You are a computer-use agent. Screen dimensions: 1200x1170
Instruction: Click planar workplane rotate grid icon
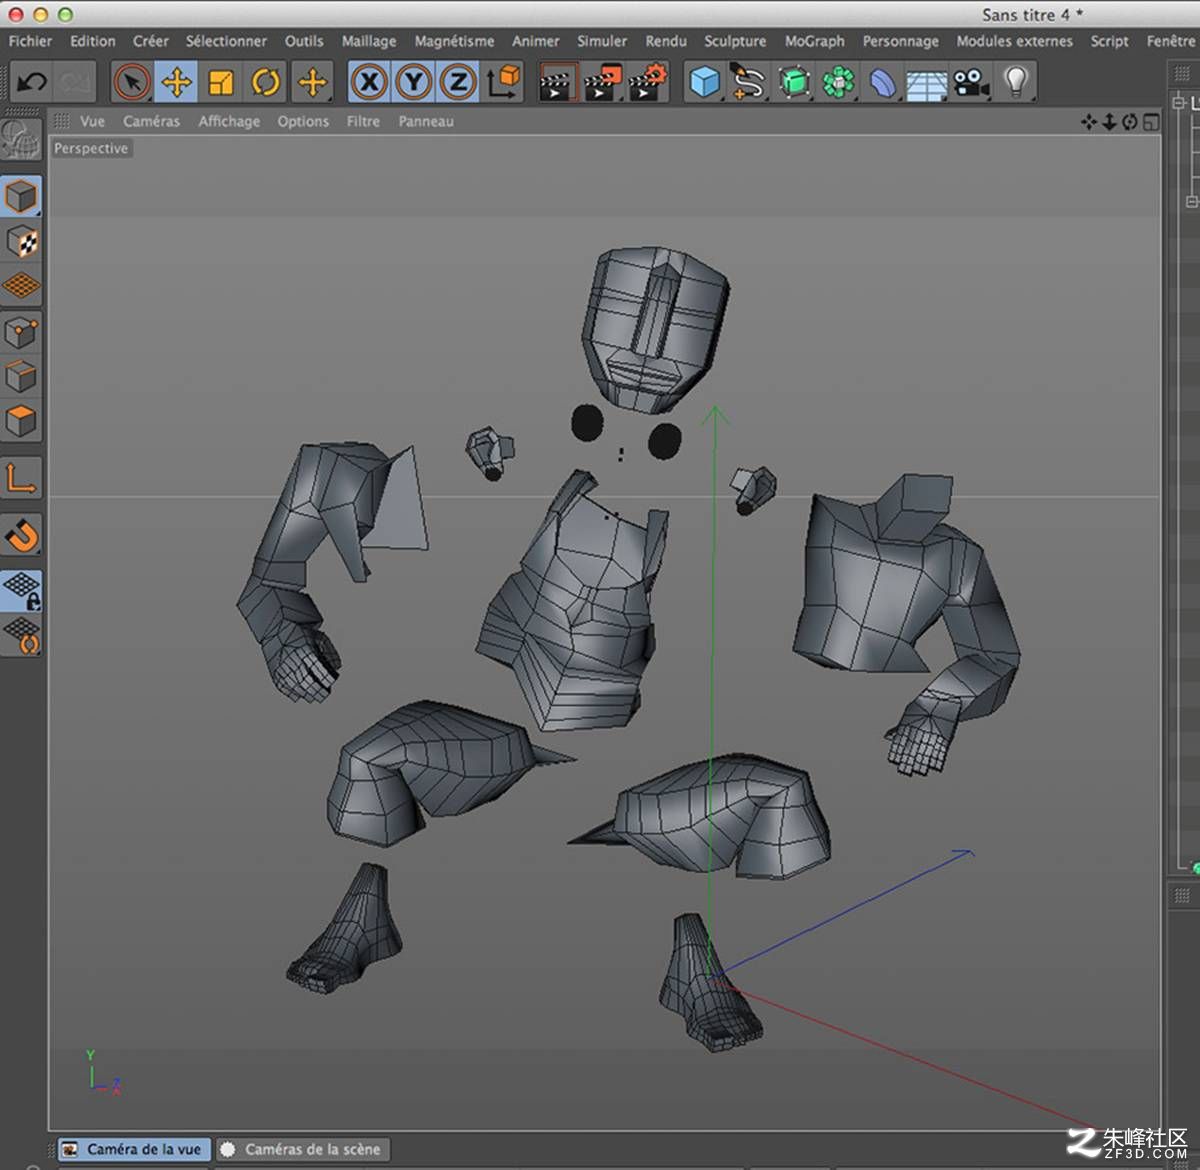click(x=21, y=636)
